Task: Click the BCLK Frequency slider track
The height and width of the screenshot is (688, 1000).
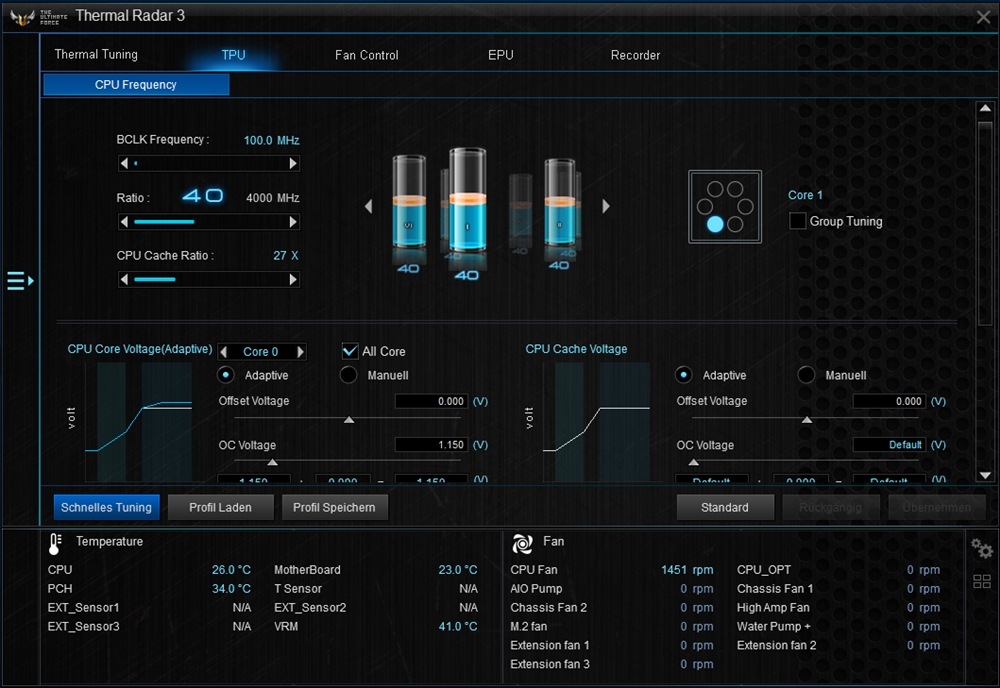Action: pos(209,163)
